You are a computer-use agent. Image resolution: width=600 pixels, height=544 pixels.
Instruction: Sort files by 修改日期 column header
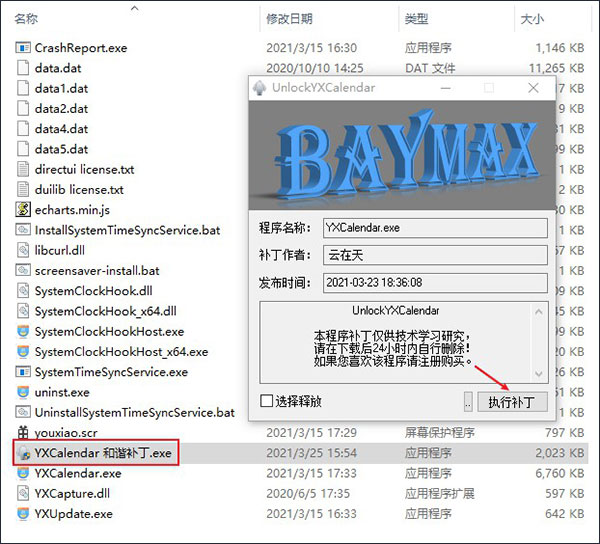coord(290,19)
